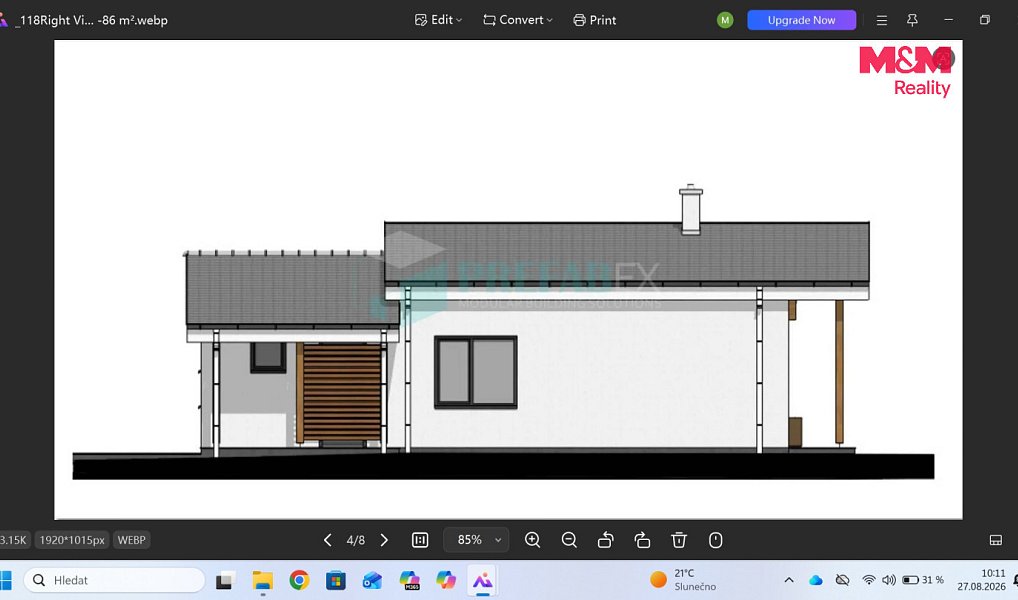
Task: Click the battery 31 % indicator
Action: [x=923, y=580]
